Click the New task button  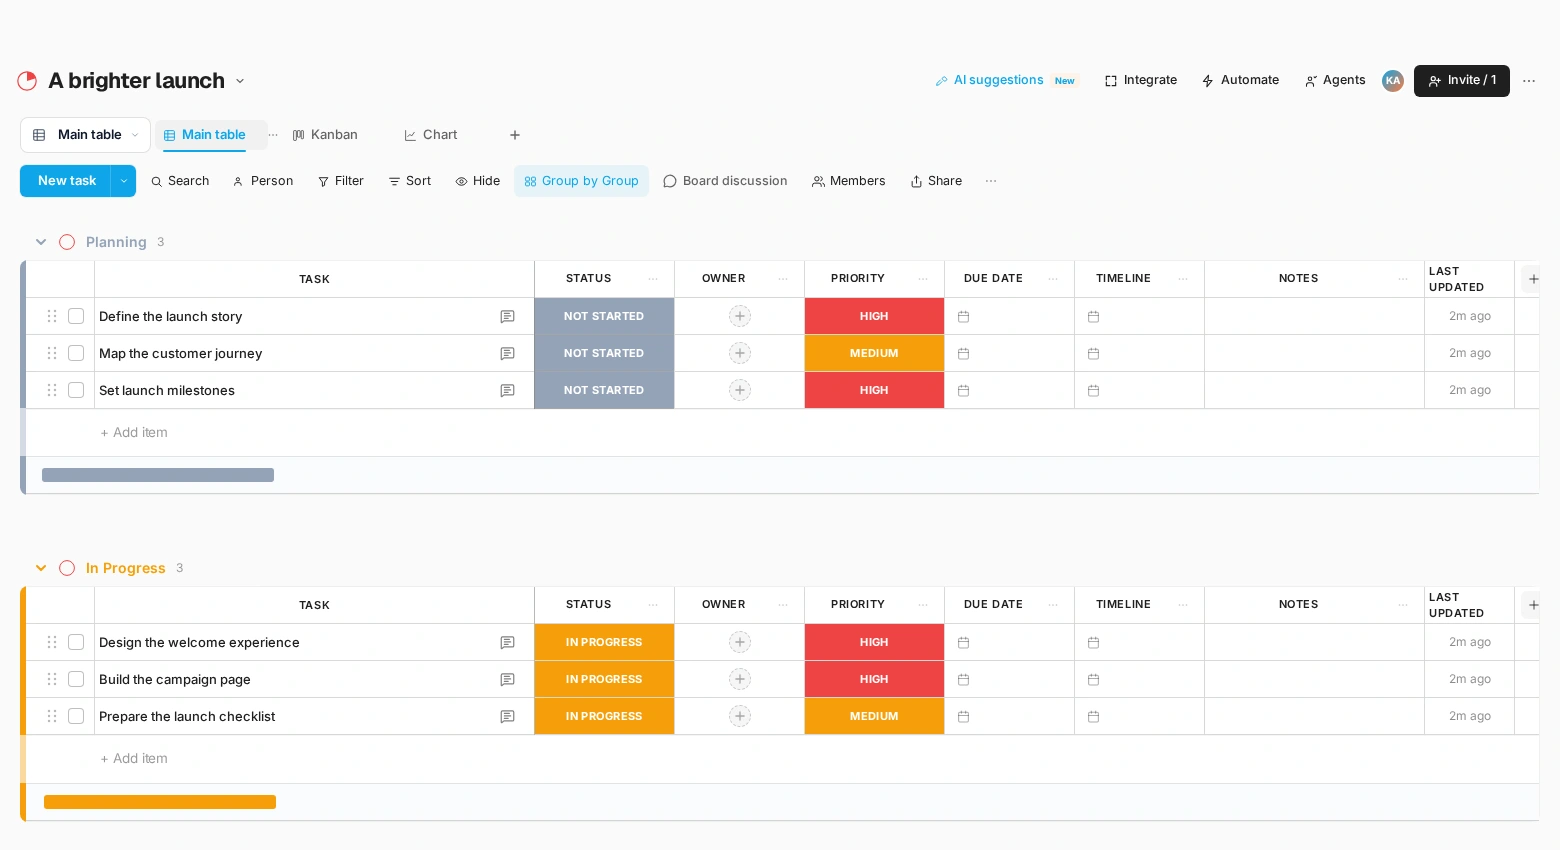click(66, 181)
